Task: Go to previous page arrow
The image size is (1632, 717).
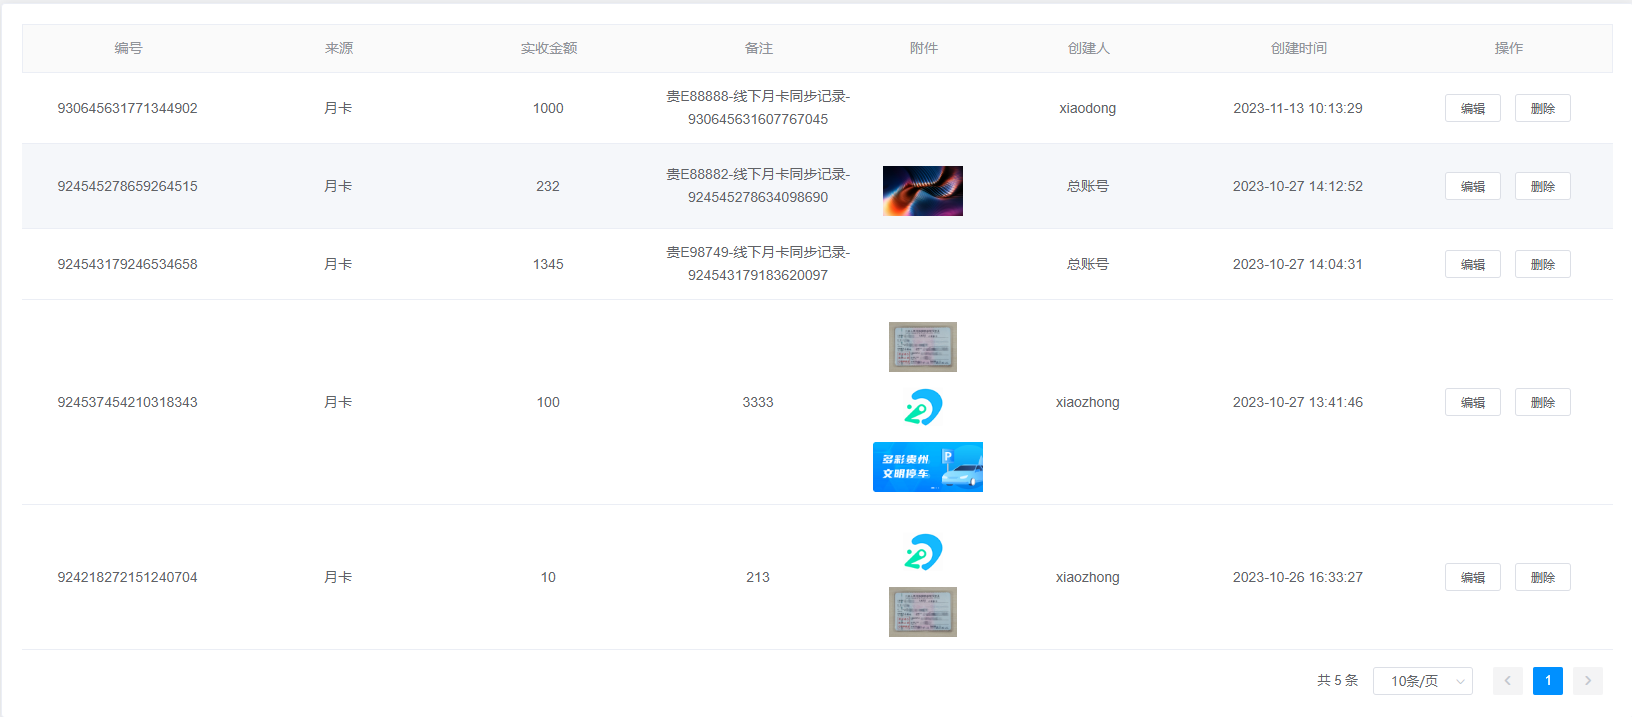Action: pyautogui.click(x=1507, y=681)
